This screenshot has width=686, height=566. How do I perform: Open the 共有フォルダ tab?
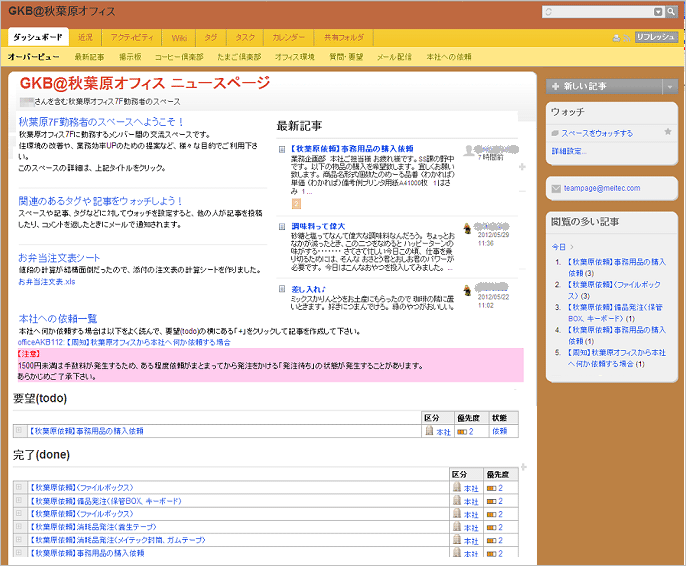[344, 38]
